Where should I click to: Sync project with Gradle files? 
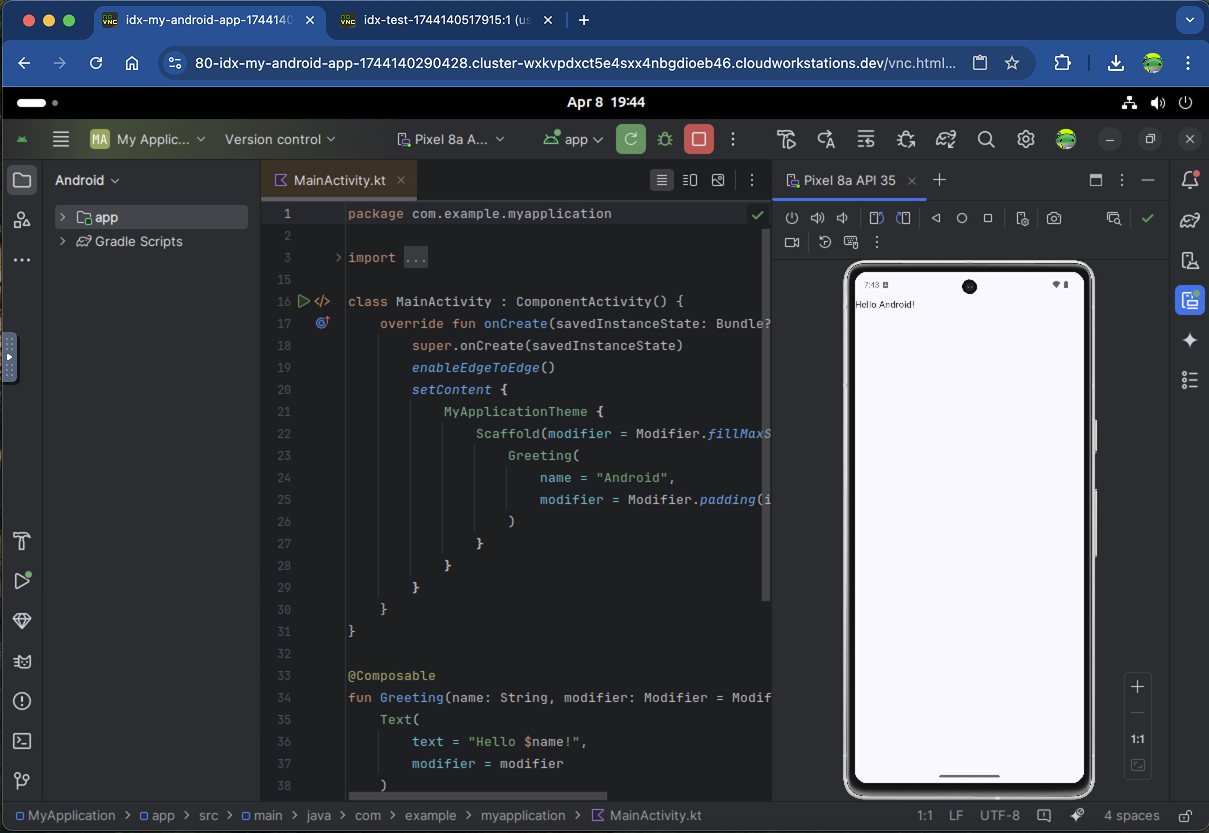(x=946, y=139)
